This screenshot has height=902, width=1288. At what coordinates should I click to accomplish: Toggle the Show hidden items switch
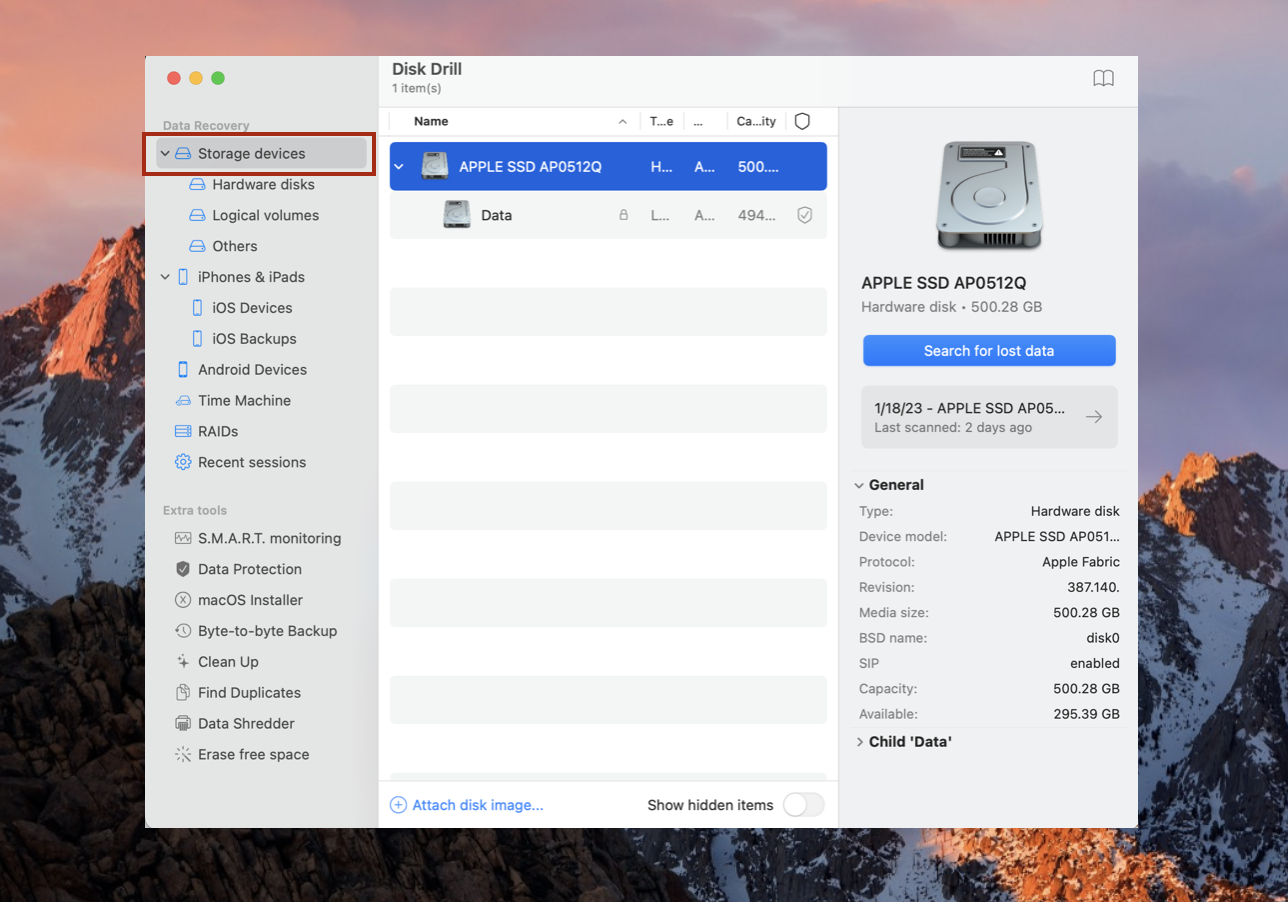coord(804,805)
